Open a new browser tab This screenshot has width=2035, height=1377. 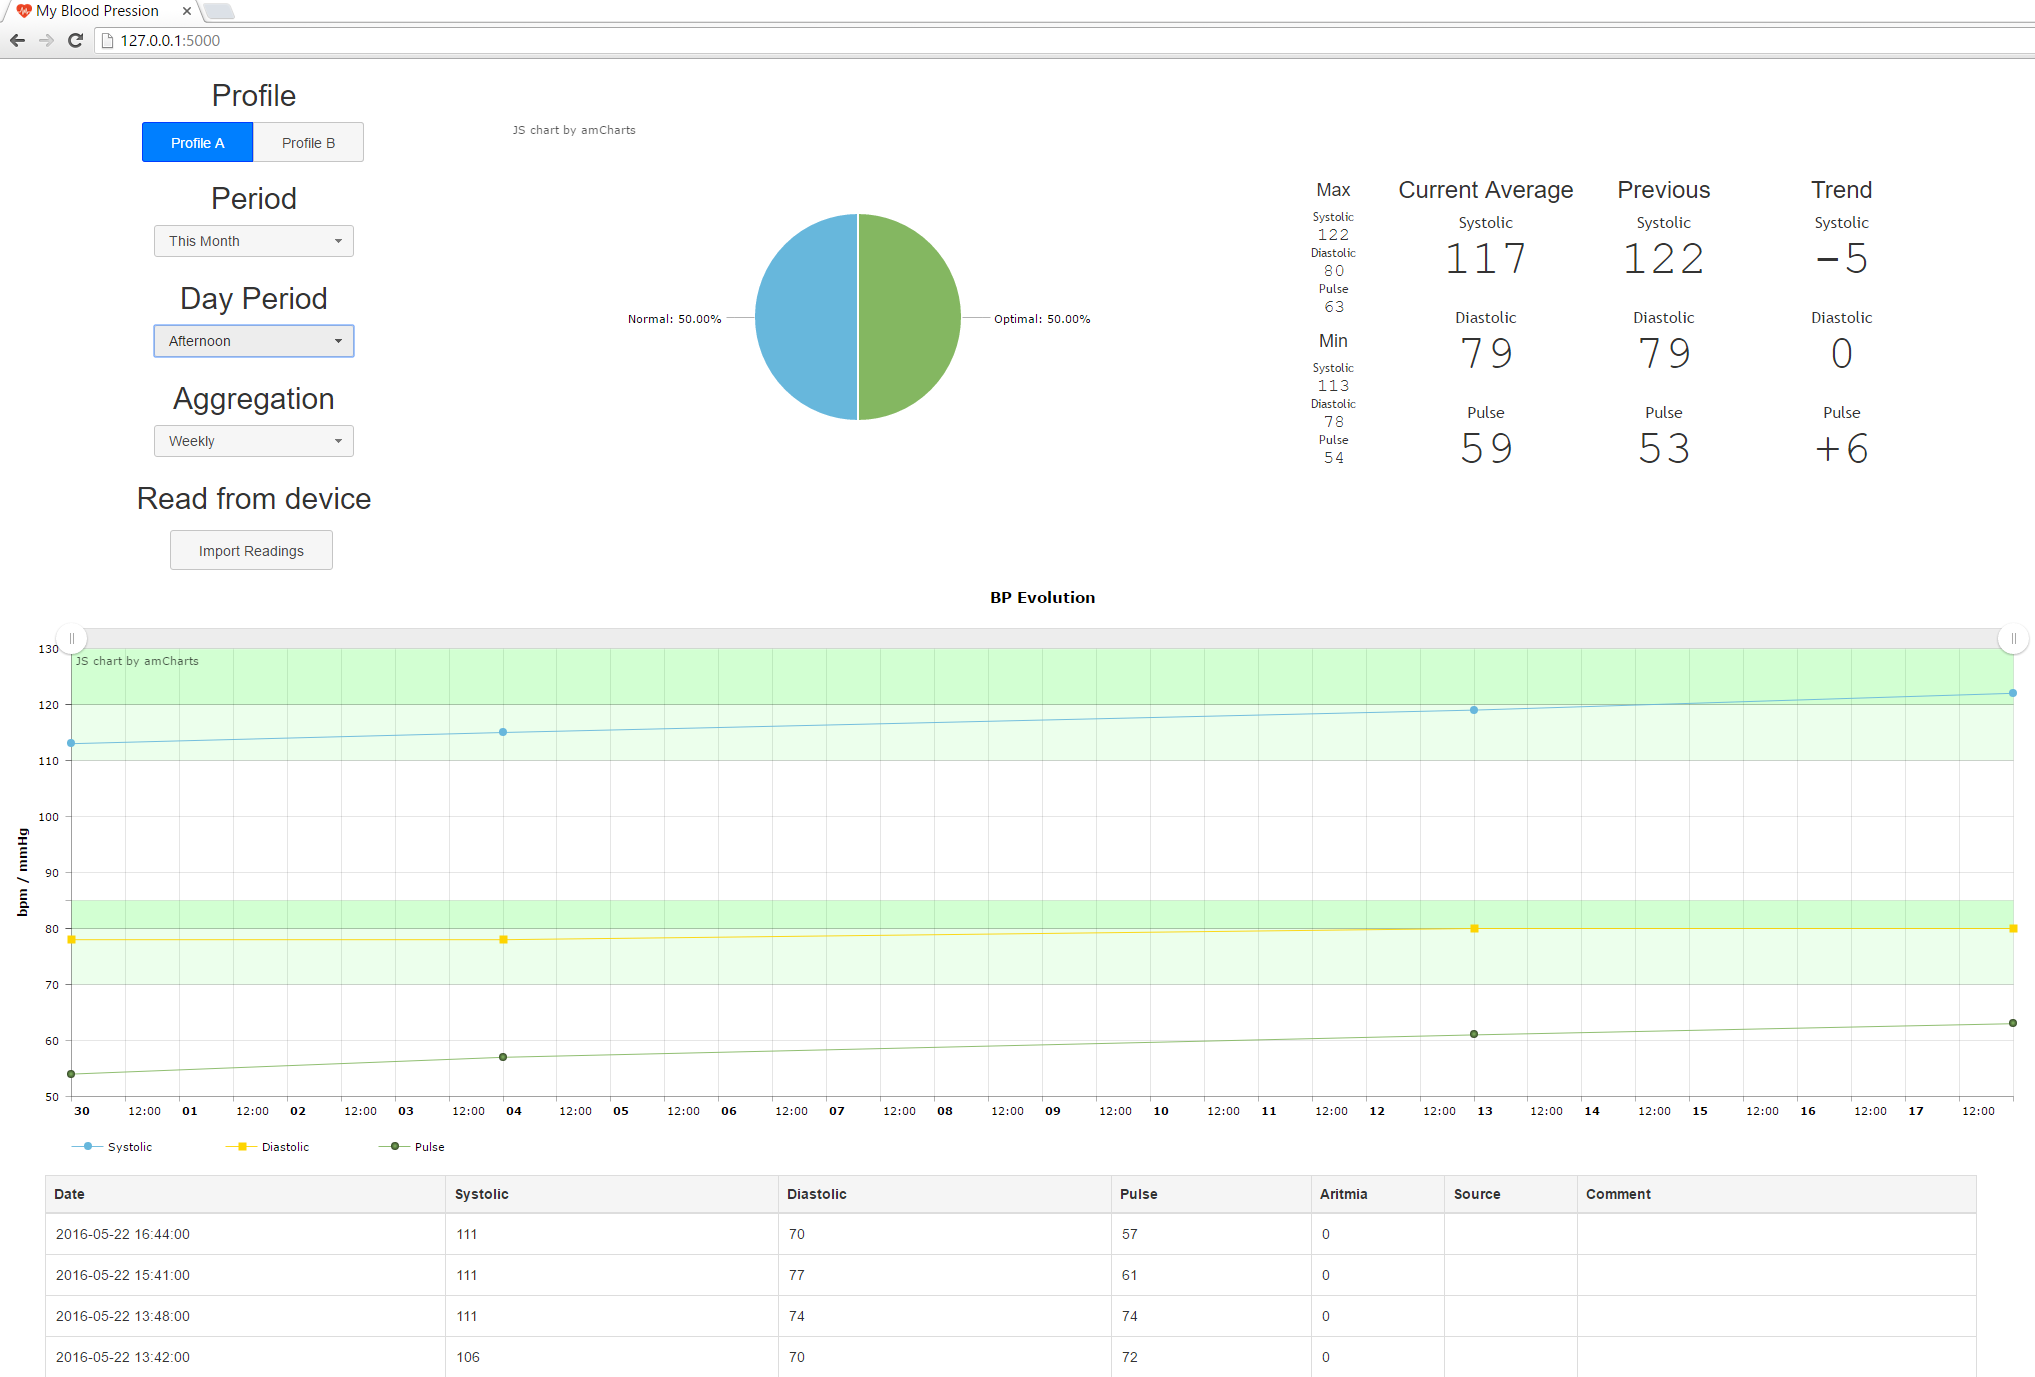(219, 11)
